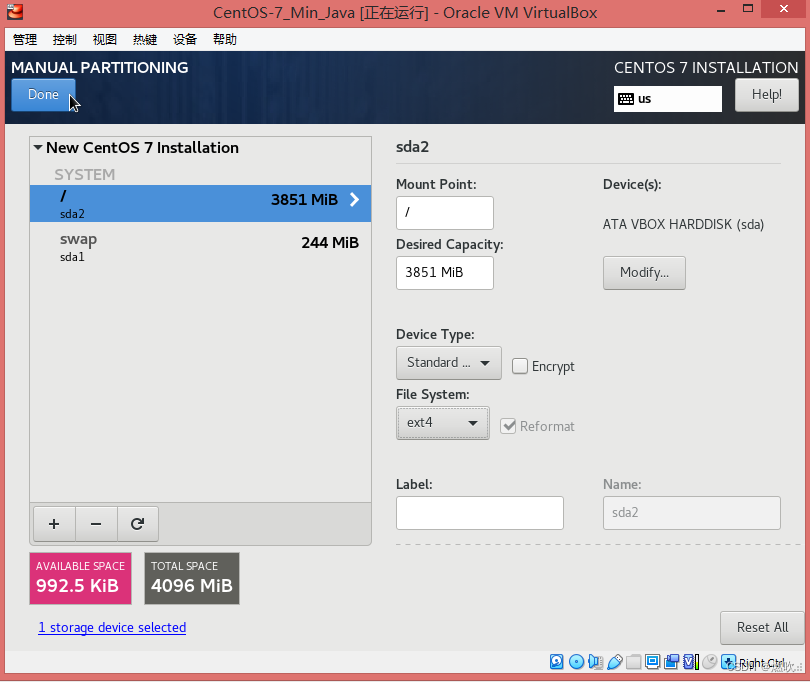This screenshot has height=682, width=810.
Task: Click the keyboard capture host key icon
Action: tap(728, 662)
